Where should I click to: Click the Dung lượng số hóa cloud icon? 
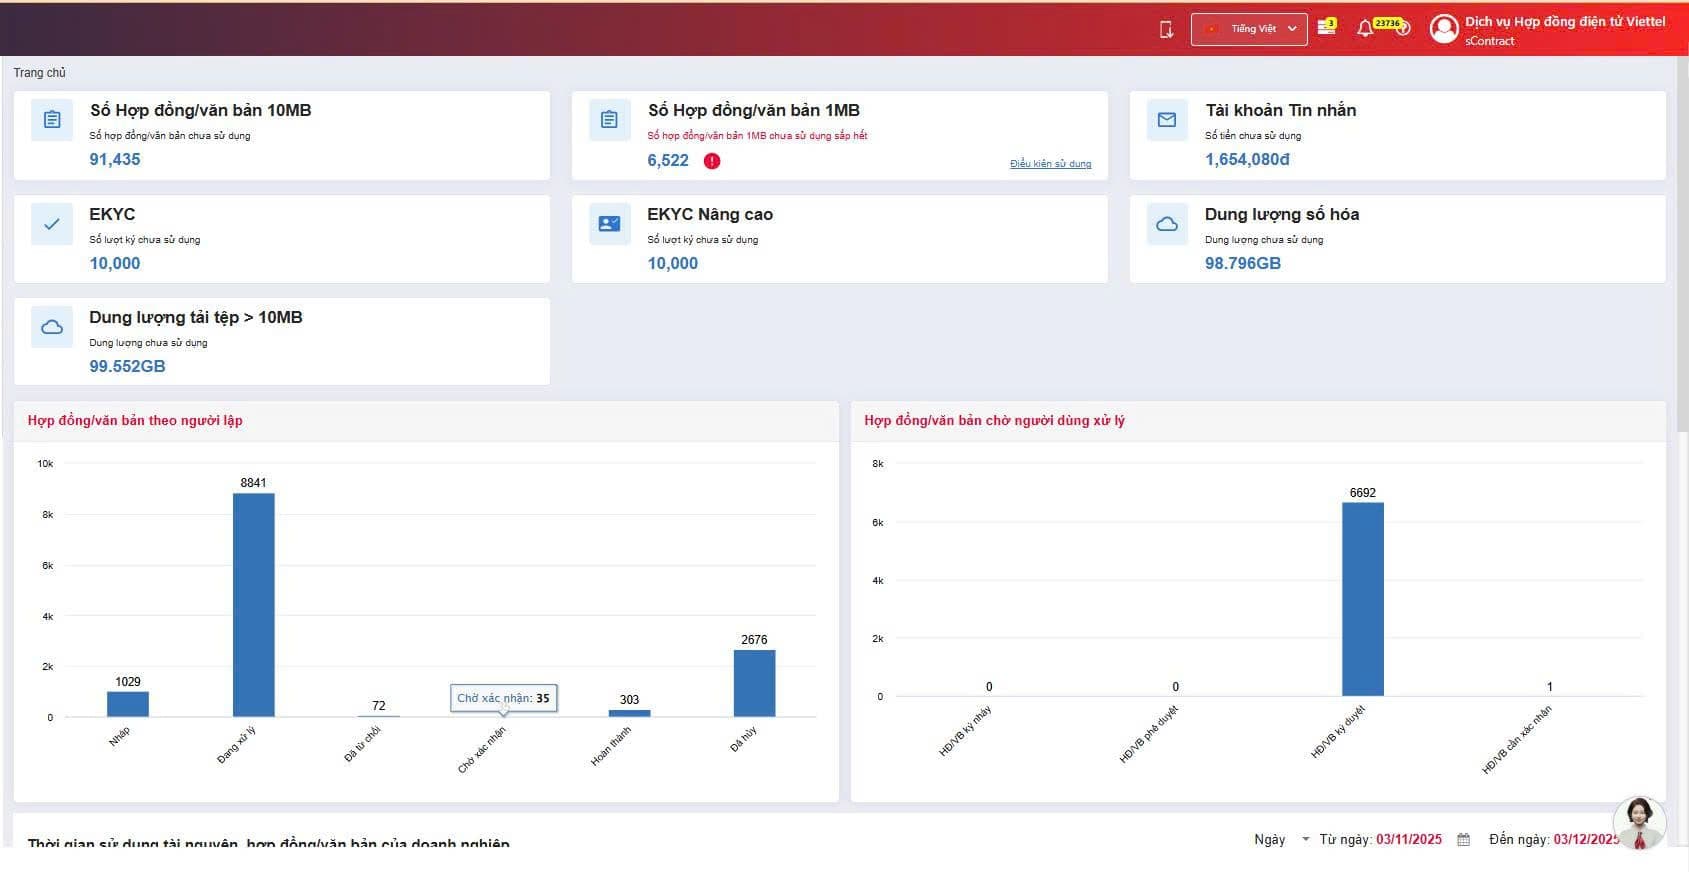click(x=1166, y=224)
